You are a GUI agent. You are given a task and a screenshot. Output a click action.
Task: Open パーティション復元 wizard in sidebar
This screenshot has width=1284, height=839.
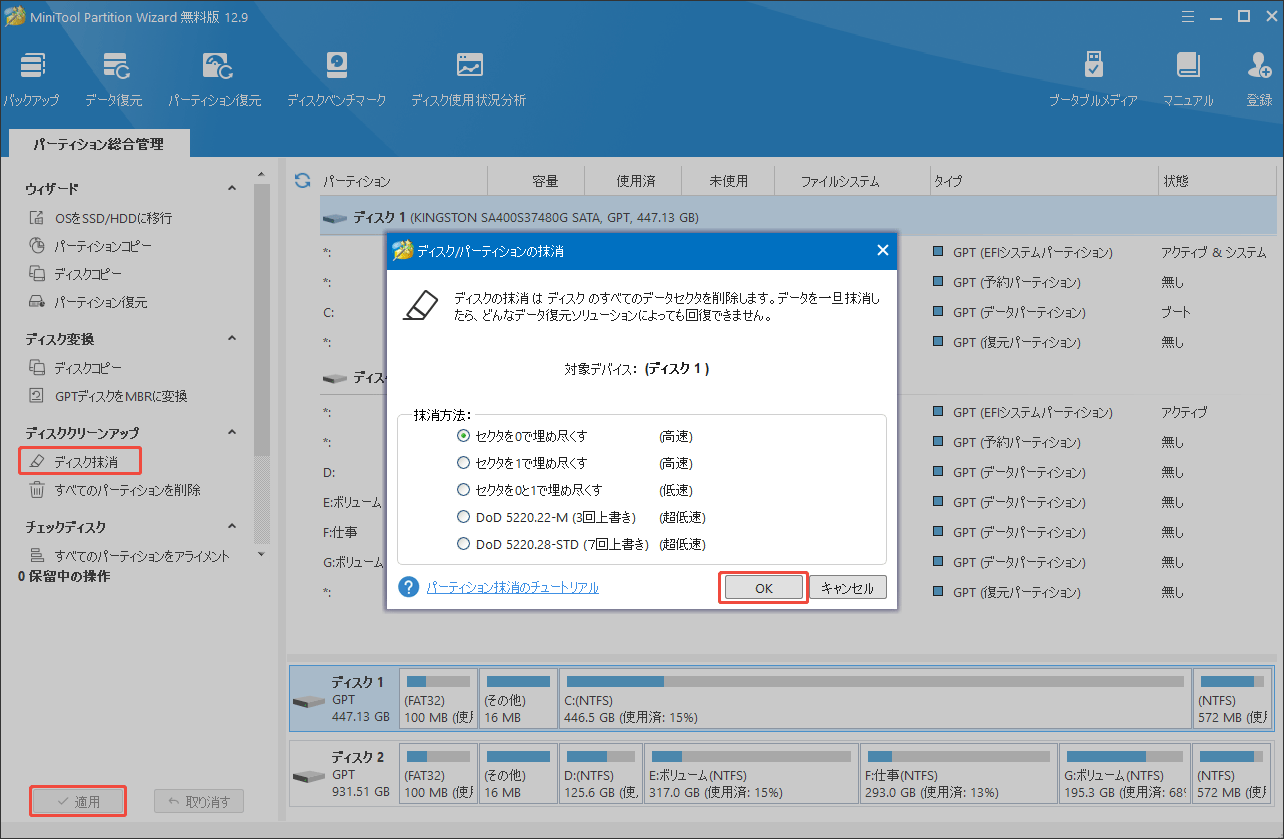[88, 302]
